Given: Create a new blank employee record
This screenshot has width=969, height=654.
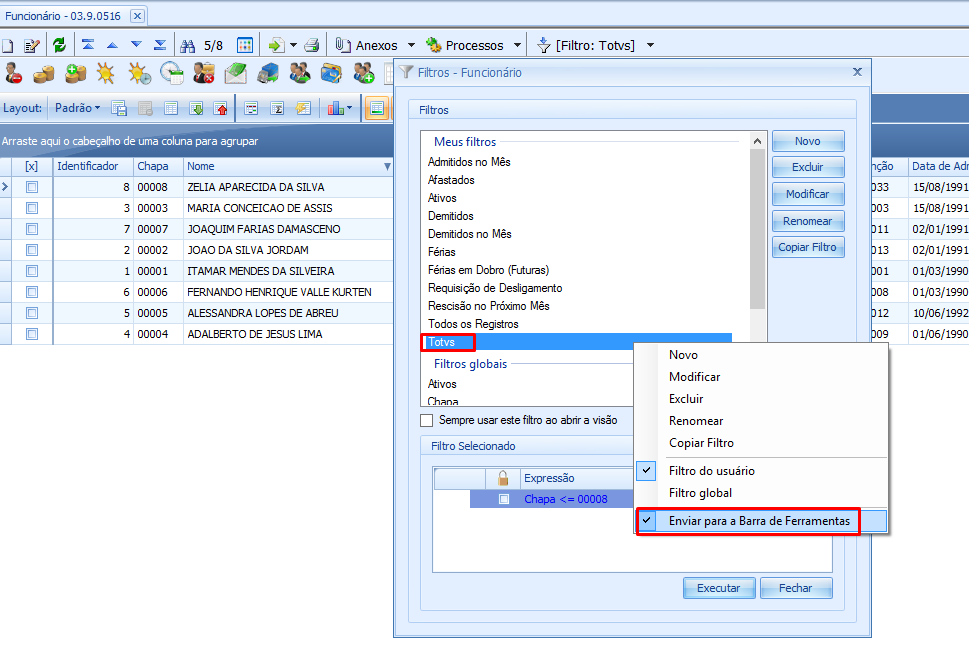Looking at the screenshot, I should click(x=7, y=45).
